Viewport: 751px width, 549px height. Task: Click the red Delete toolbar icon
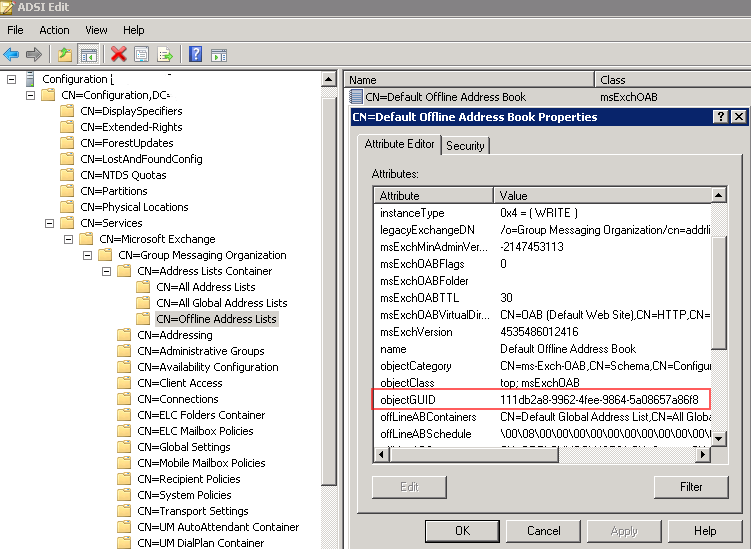pyautogui.click(x=118, y=54)
